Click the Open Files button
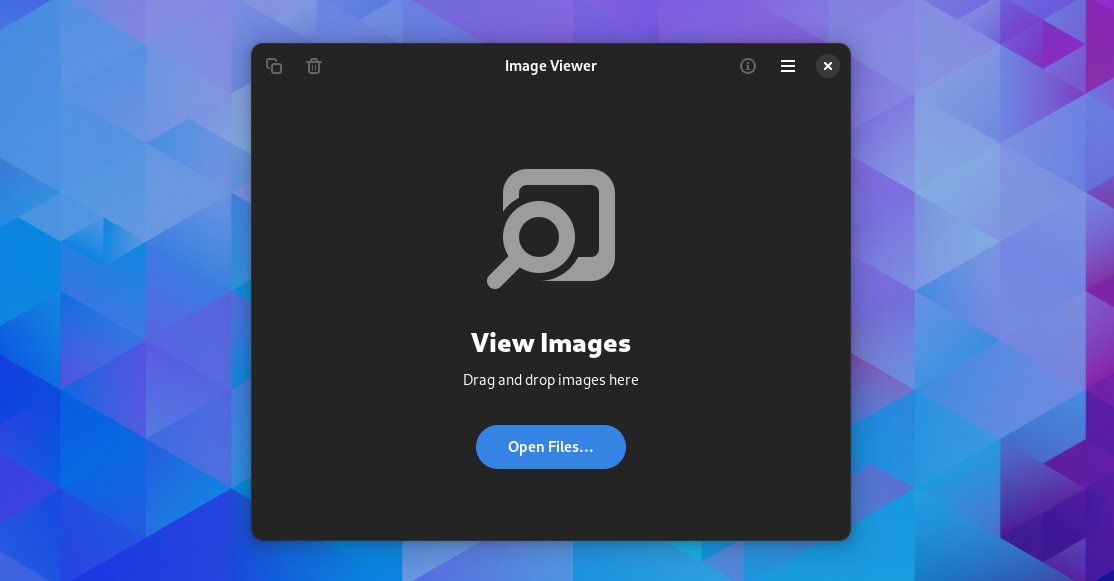Image resolution: width=1114 pixels, height=581 pixels. tap(551, 447)
